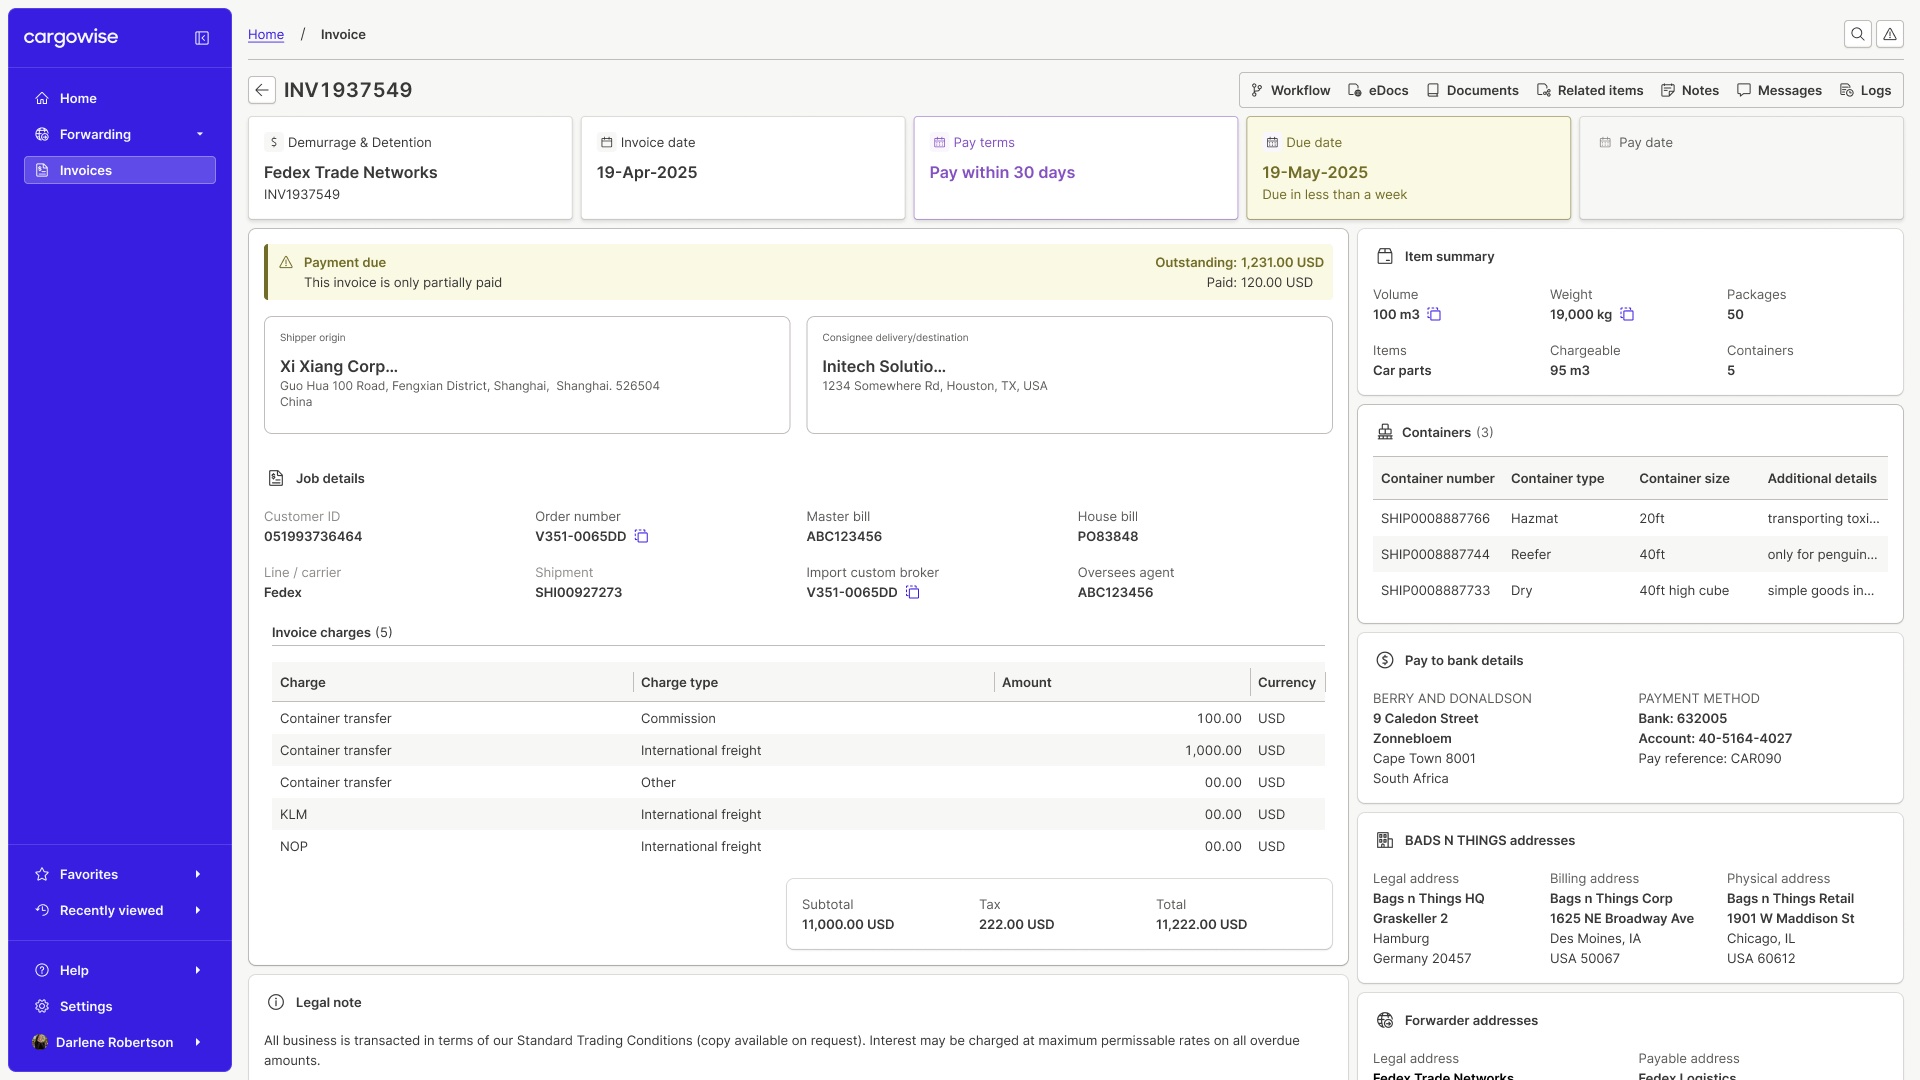Image resolution: width=1920 pixels, height=1080 pixels.
Task: Click the Currency column header
Action: 1287,682
